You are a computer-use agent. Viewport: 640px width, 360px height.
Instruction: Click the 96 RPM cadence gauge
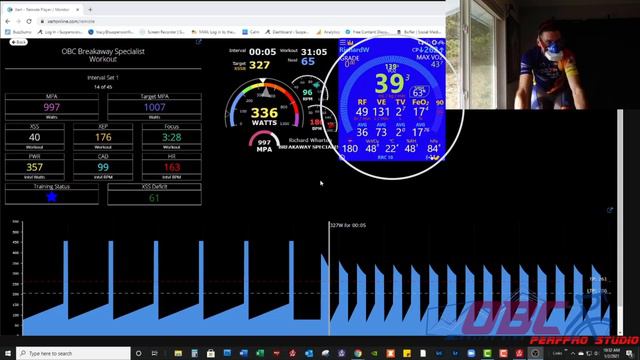tap(309, 92)
